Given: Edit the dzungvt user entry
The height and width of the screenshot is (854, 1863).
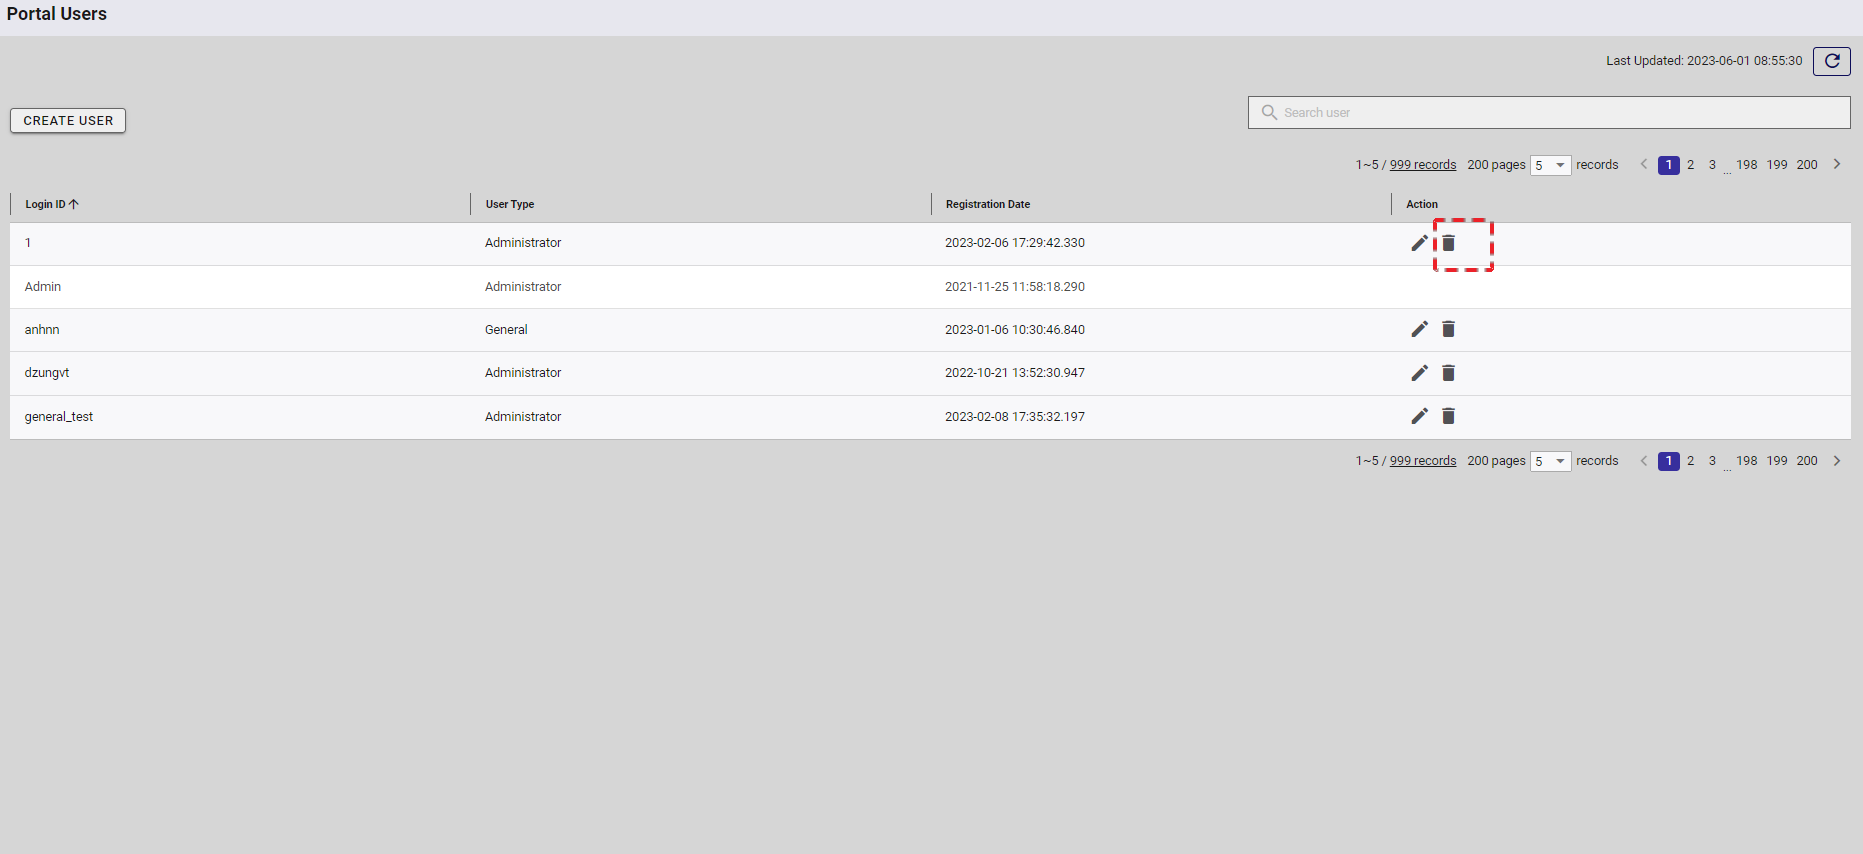Looking at the screenshot, I should click(x=1419, y=373).
